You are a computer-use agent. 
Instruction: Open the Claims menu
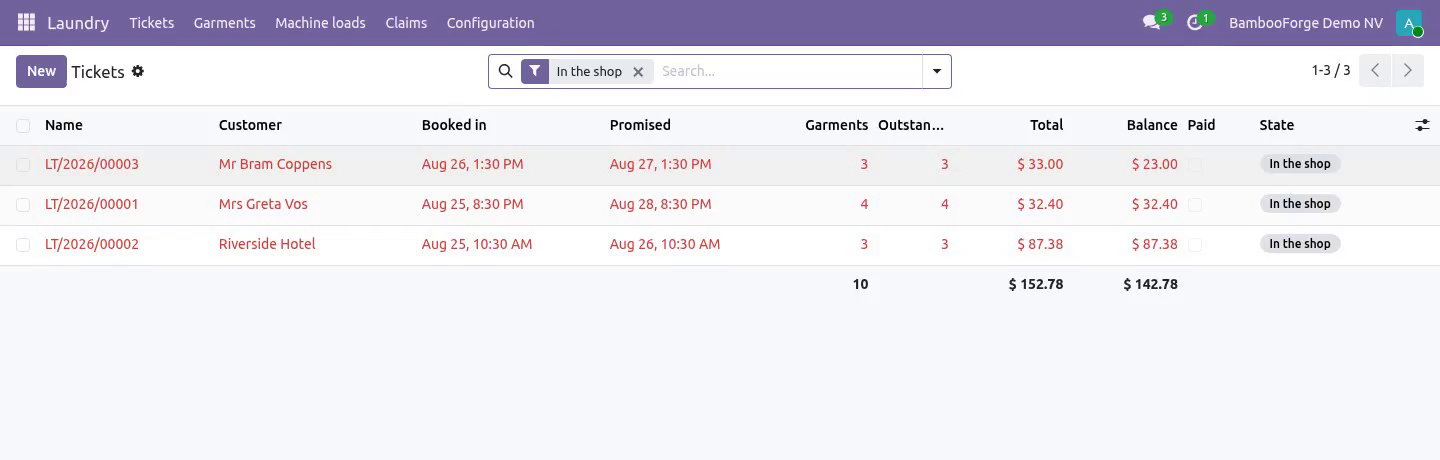406,23
